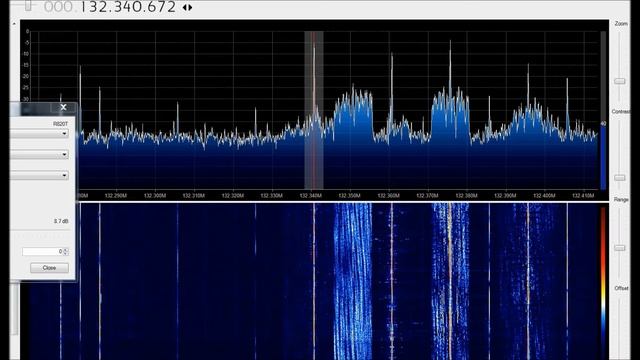640x360 pixels.
Task: Click the "132.290M" frequency axis label
Action: [116, 196]
